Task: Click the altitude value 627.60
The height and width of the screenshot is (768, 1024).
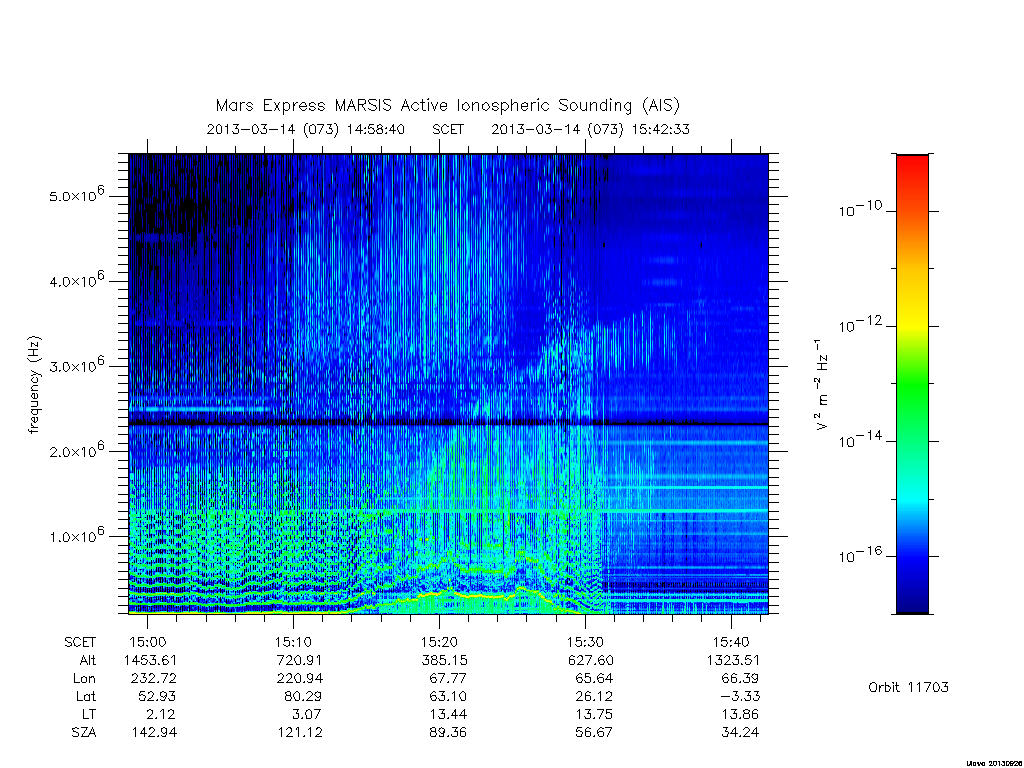Action: 590,660
